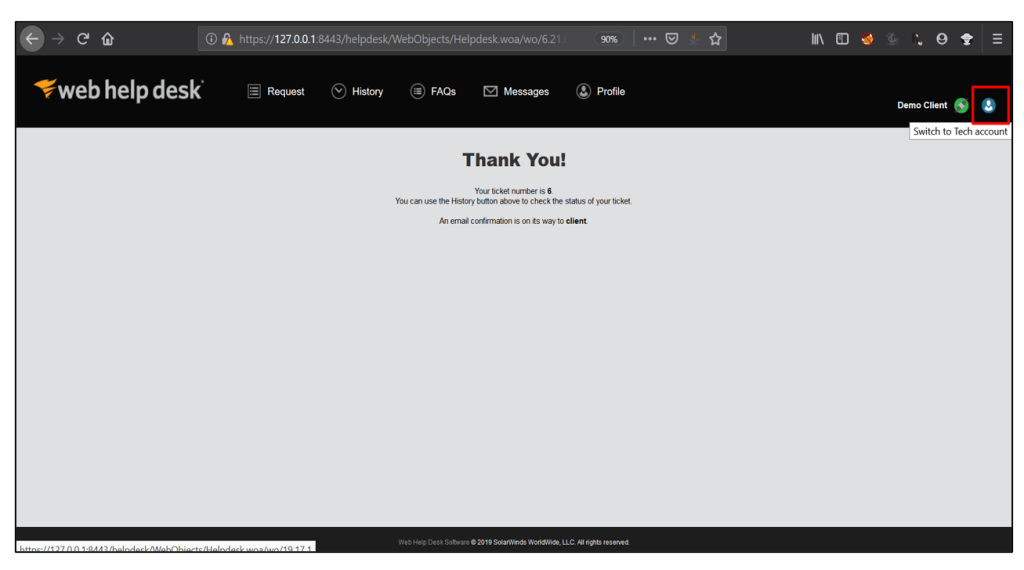Click the browser forward arrow
Image resolution: width=1024 pixels, height=570 pixels.
(x=58, y=39)
